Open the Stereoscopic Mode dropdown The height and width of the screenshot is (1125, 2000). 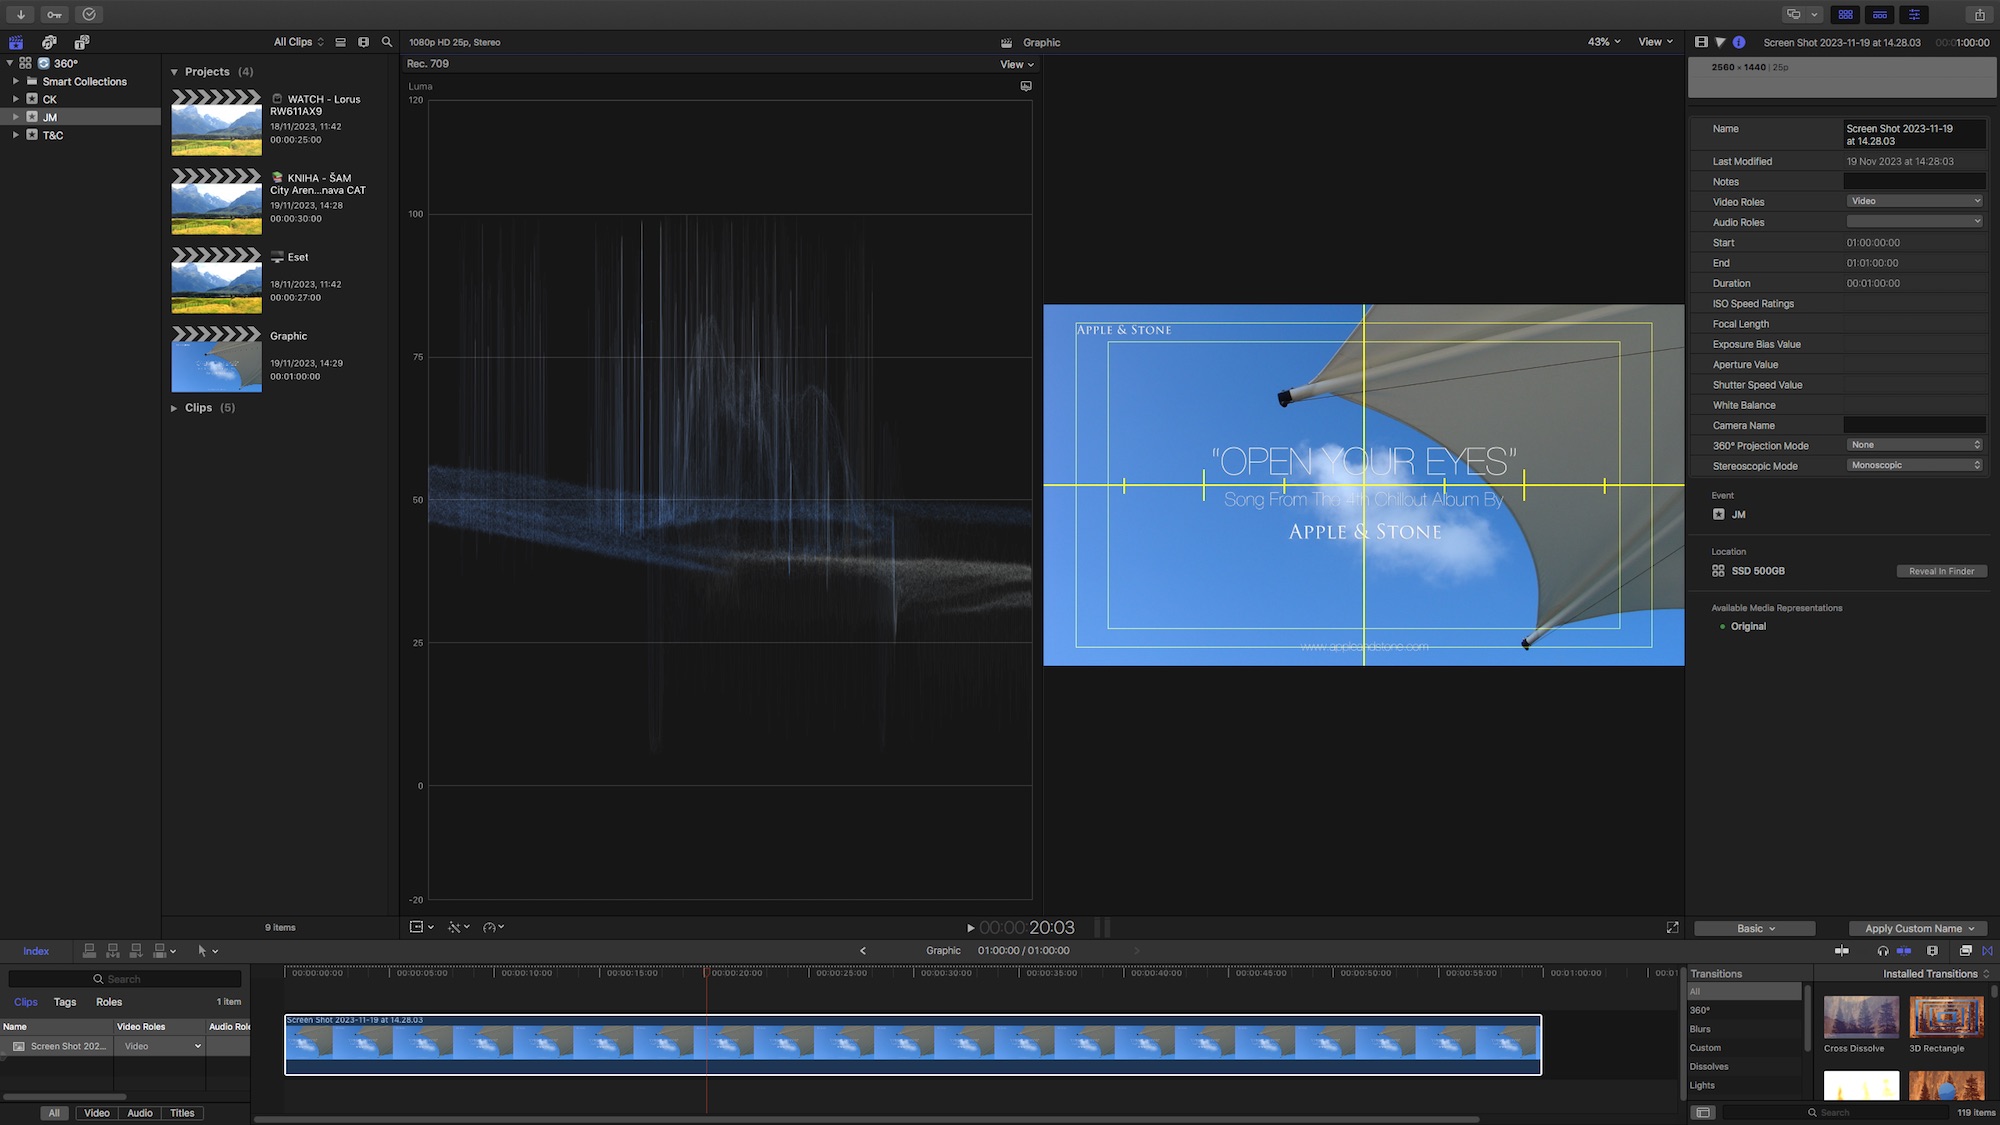[1914, 465]
